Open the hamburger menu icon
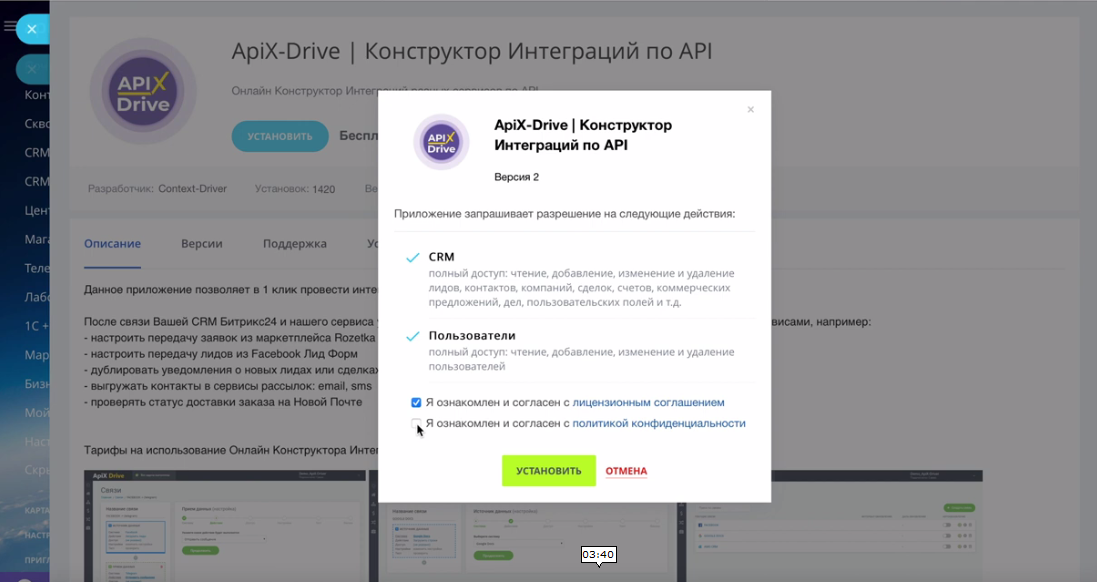This screenshot has height=582, width=1097. [x=9, y=27]
